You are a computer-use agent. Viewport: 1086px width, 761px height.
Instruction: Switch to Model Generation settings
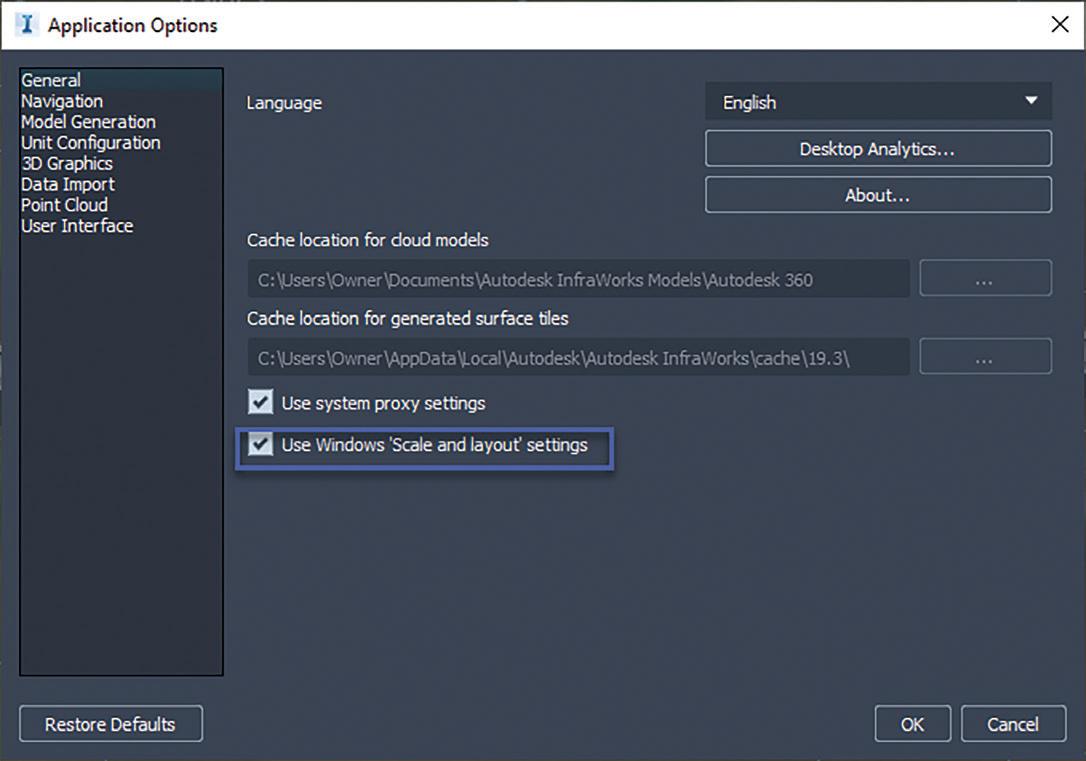pos(88,122)
